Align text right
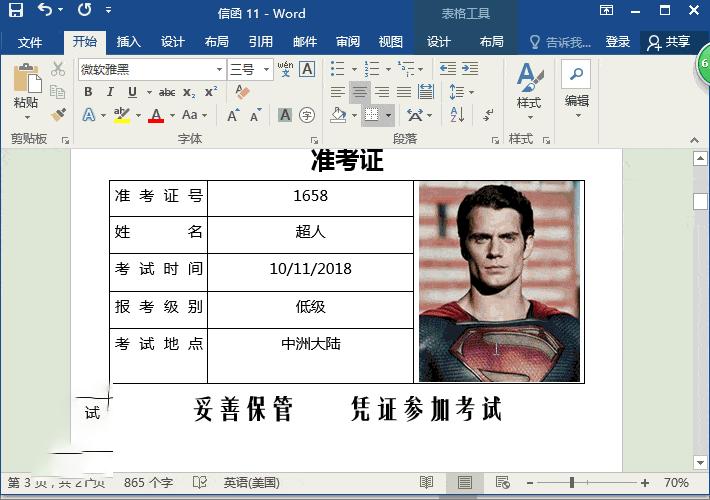710x500 pixels. pyautogui.click(x=382, y=92)
